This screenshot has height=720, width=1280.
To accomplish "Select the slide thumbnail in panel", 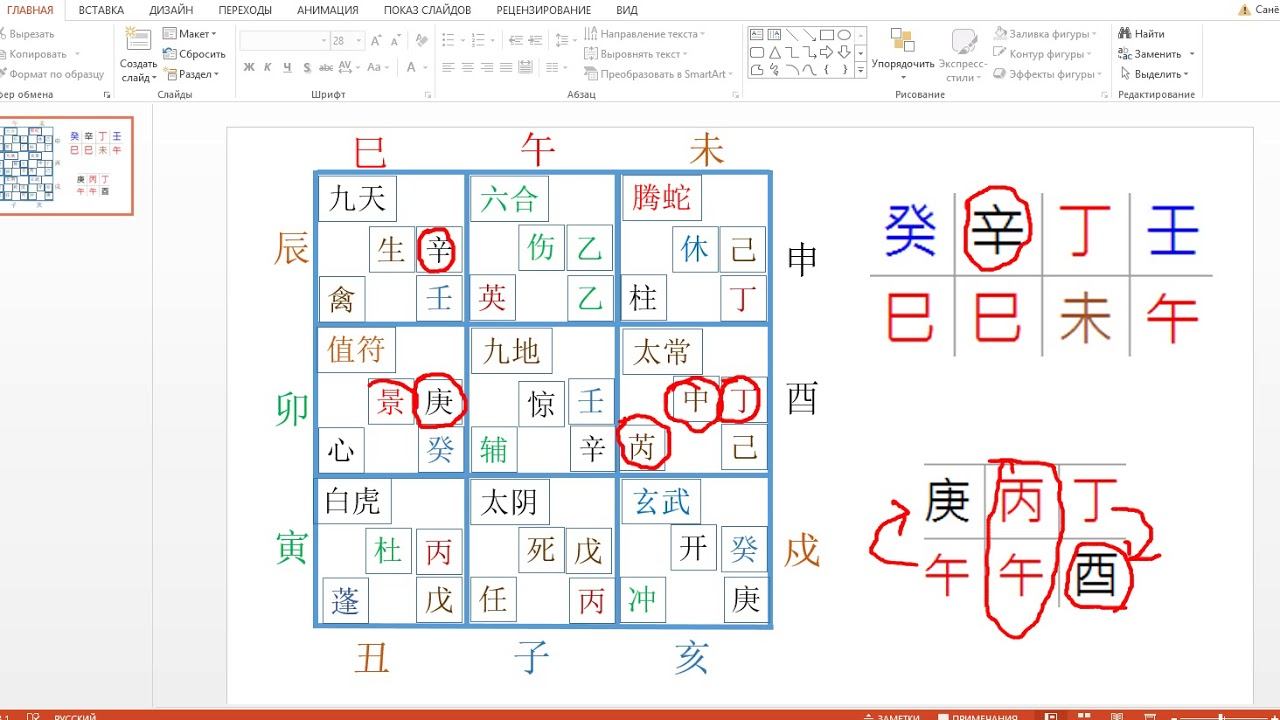I will coord(65,165).
